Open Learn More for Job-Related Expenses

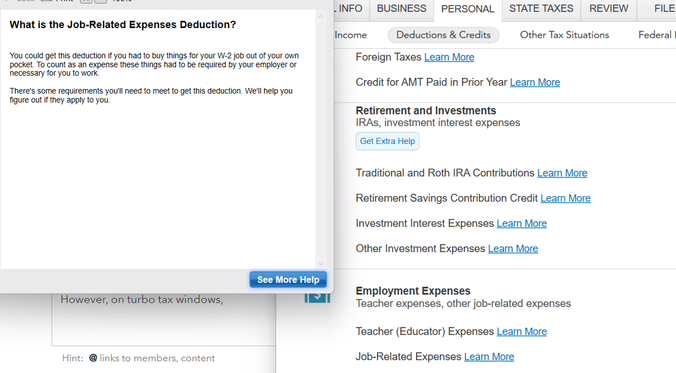[x=488, y=357]
